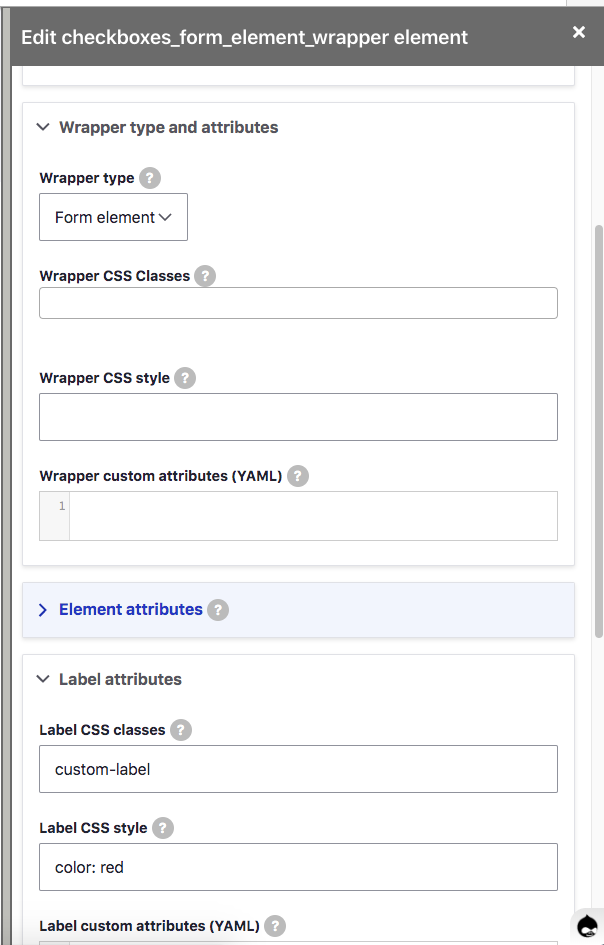Click inside Wrapper custom attributes YAML editor
The image size is (604, 945).
[x=313, y=516]
